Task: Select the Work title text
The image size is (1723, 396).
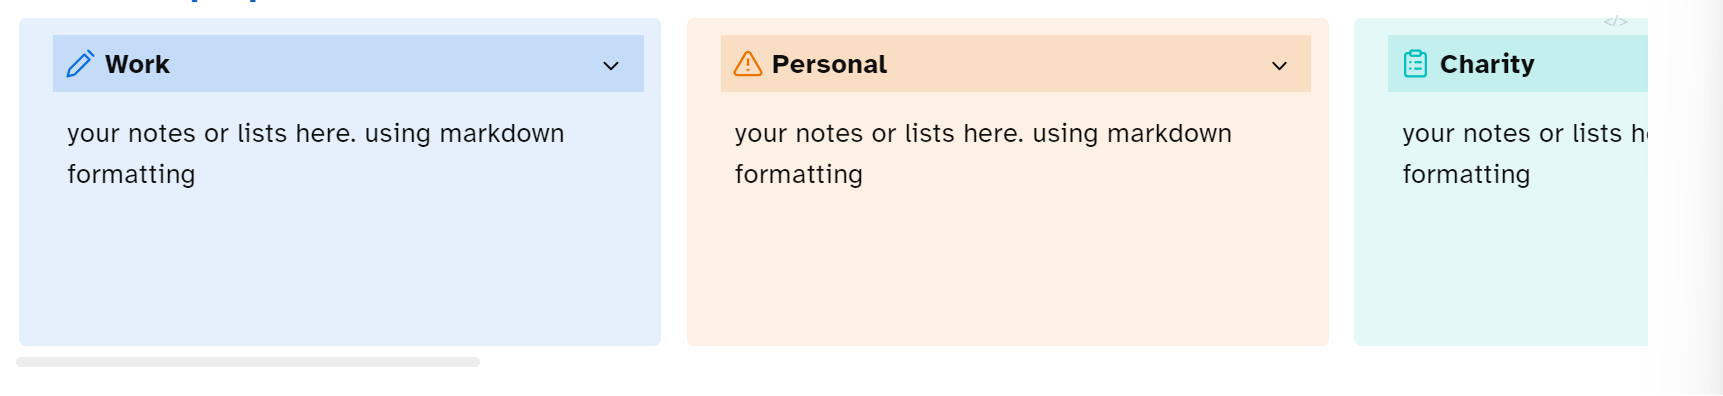Action: click(x=137, y=64)
